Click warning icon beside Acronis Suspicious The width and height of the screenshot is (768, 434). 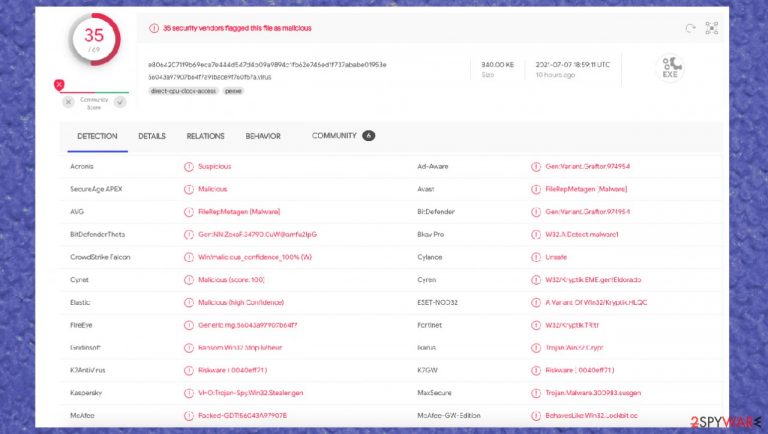(189, 167)
